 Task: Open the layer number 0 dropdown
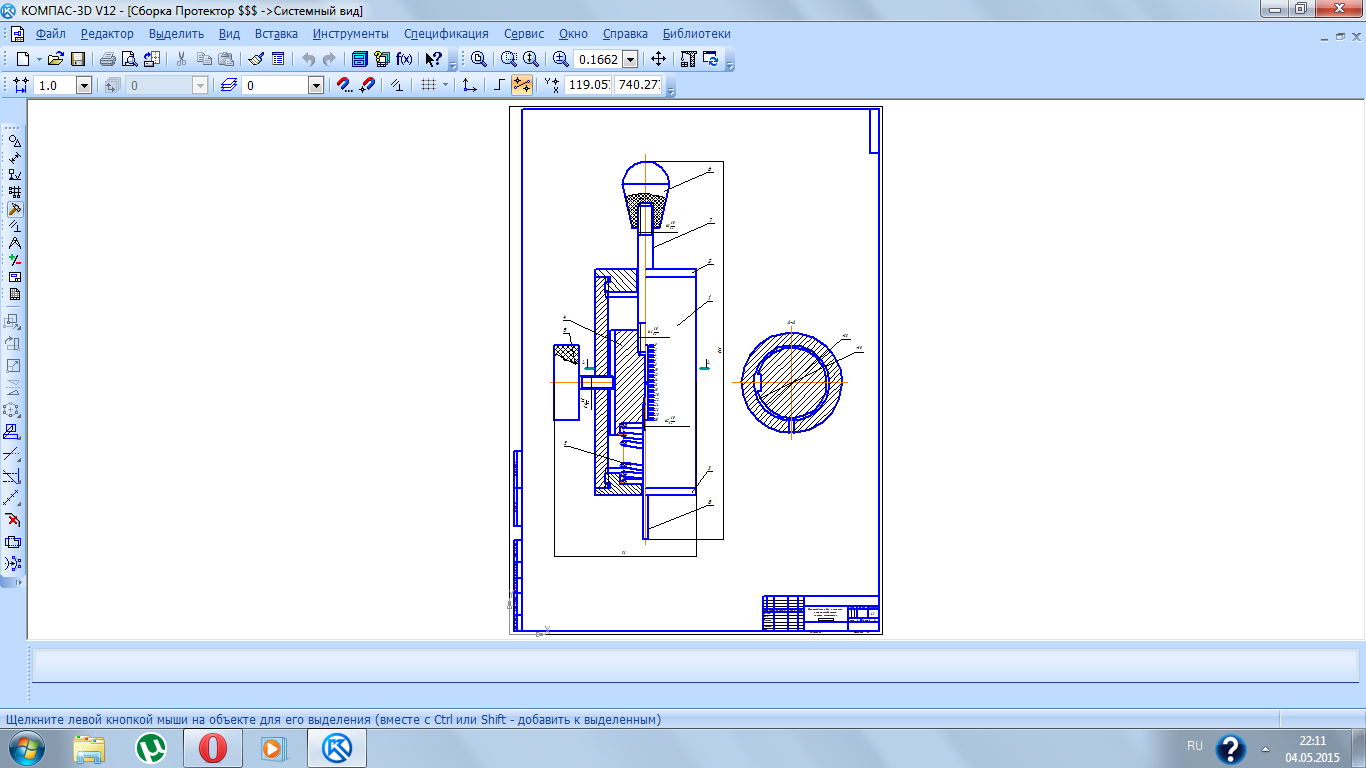pyautogui.click(x=316, y=86)
